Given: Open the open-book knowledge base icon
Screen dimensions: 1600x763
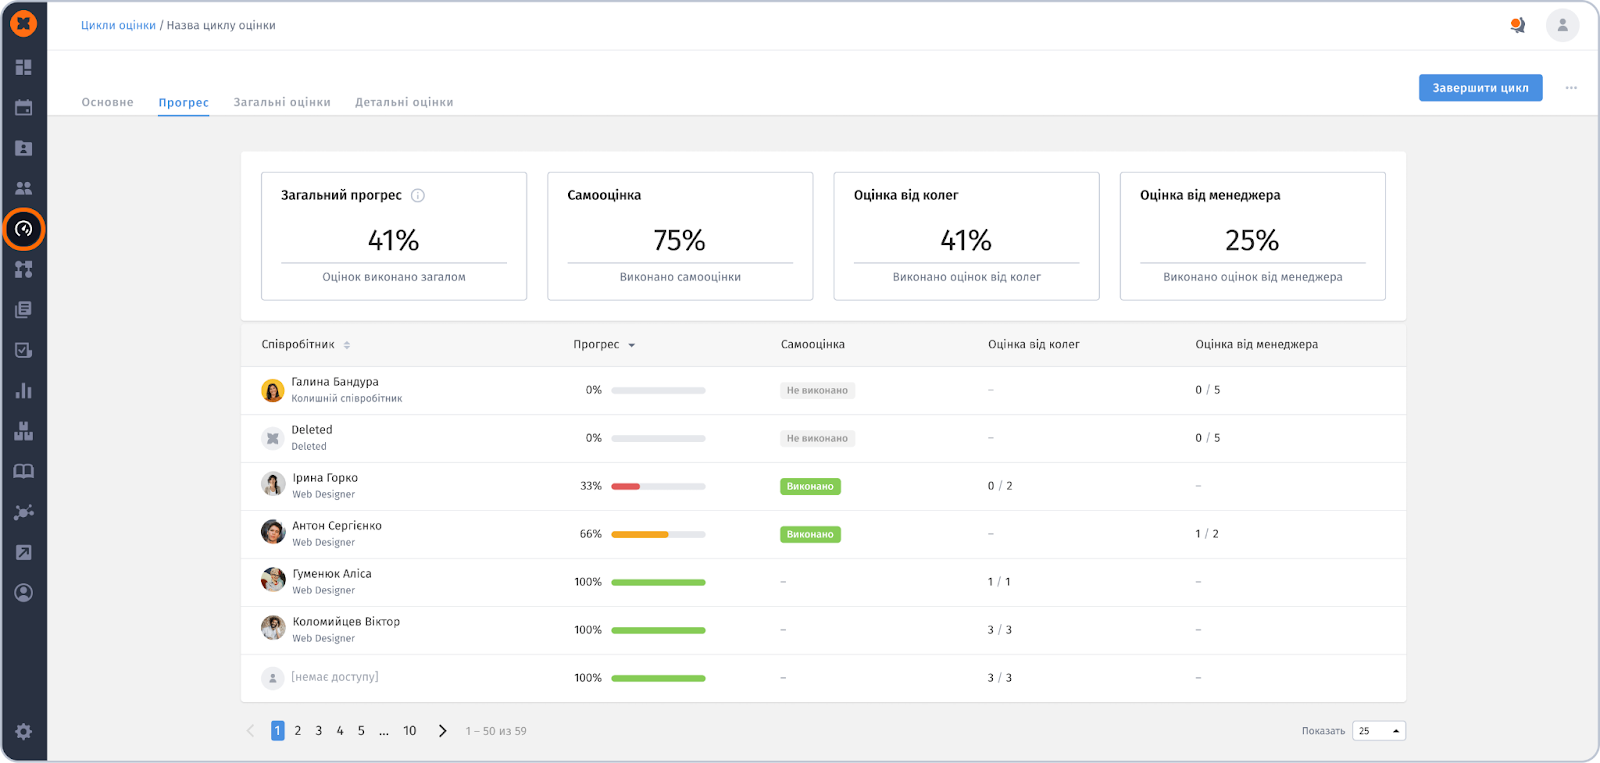Looking at the screenshot, I should click(x=24, y=471).
